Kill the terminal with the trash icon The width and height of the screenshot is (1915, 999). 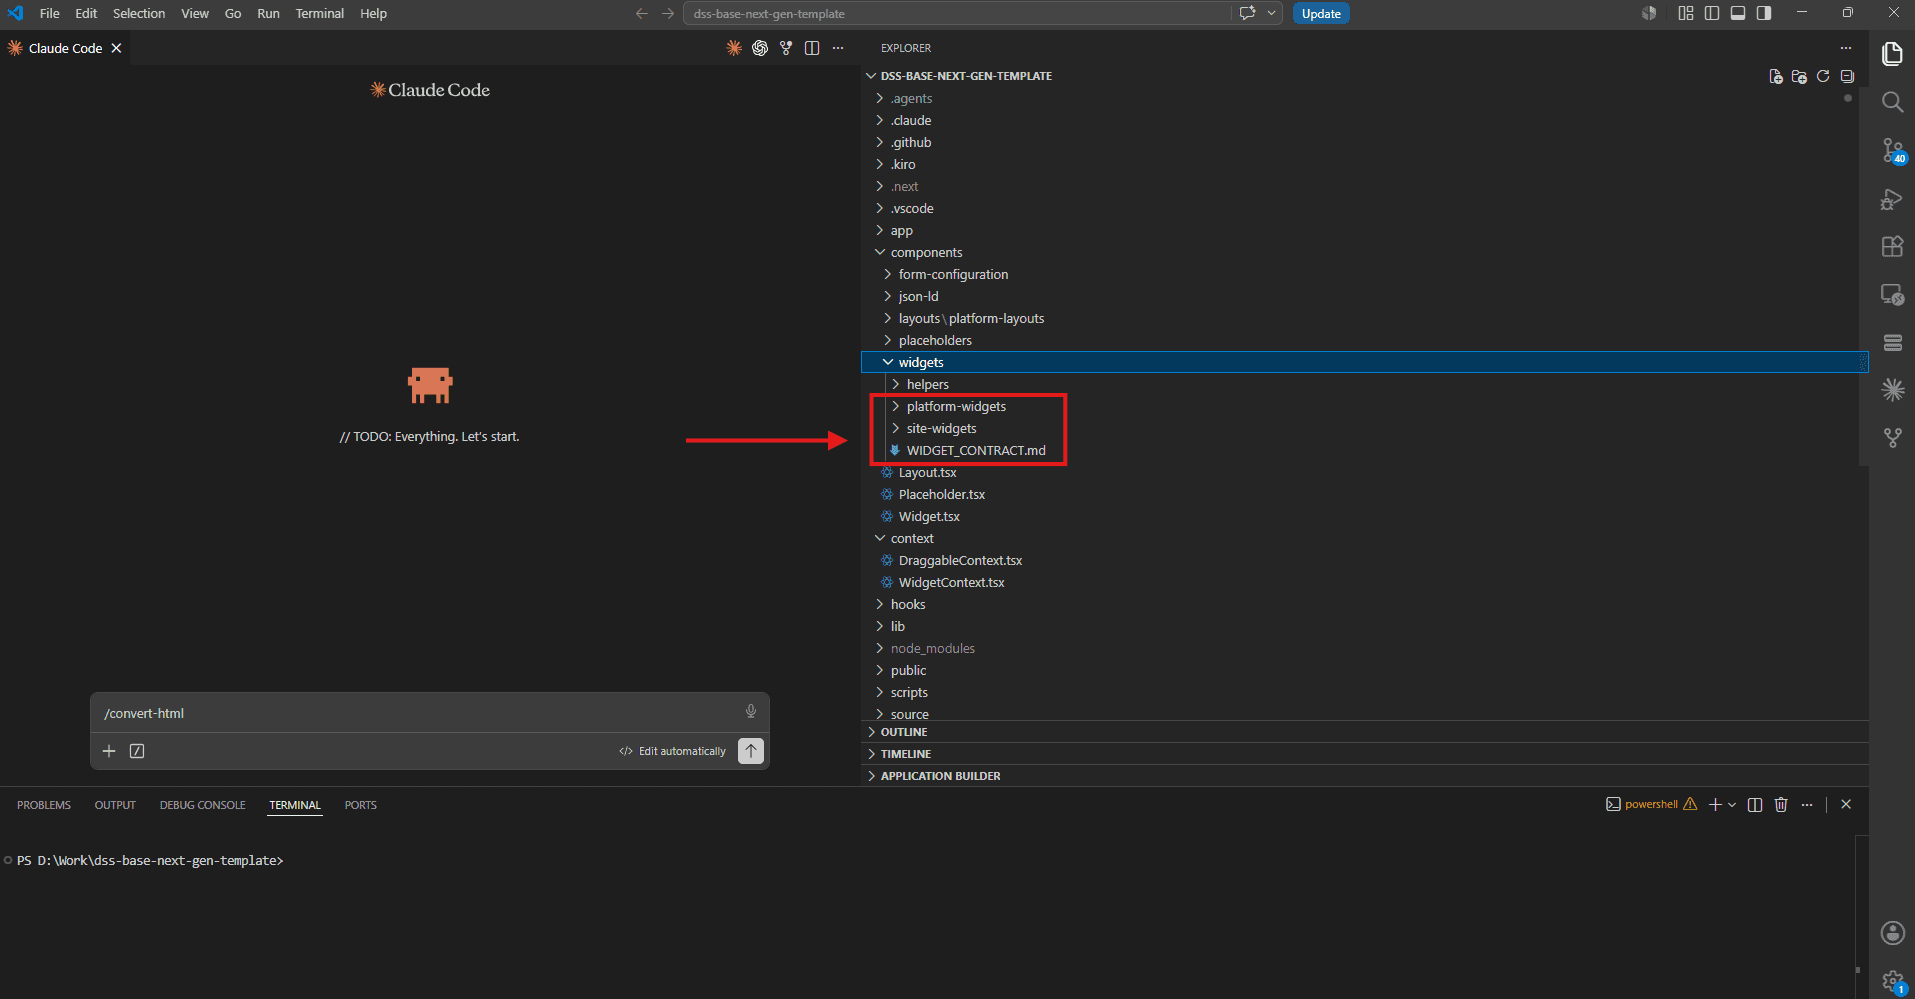tap(1781, 804)
